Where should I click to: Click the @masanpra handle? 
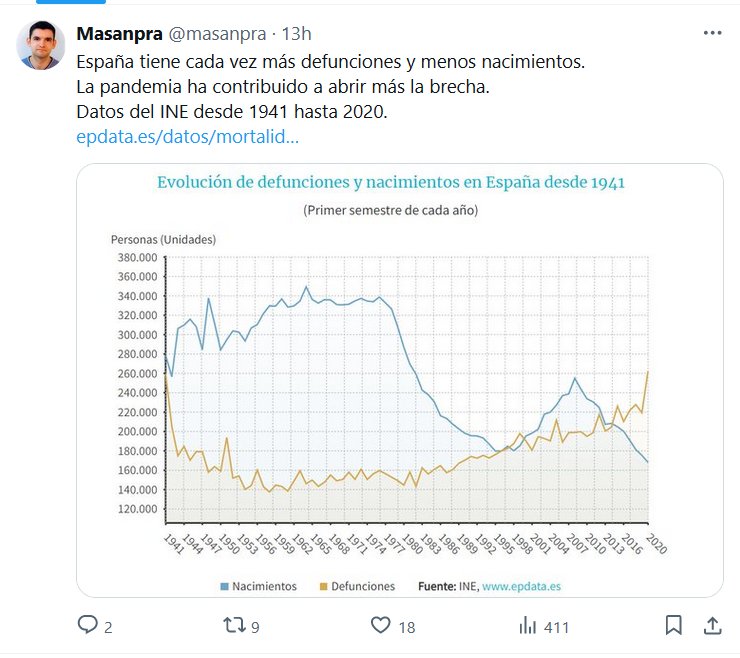pyautogui.click(x=215, y=34)
